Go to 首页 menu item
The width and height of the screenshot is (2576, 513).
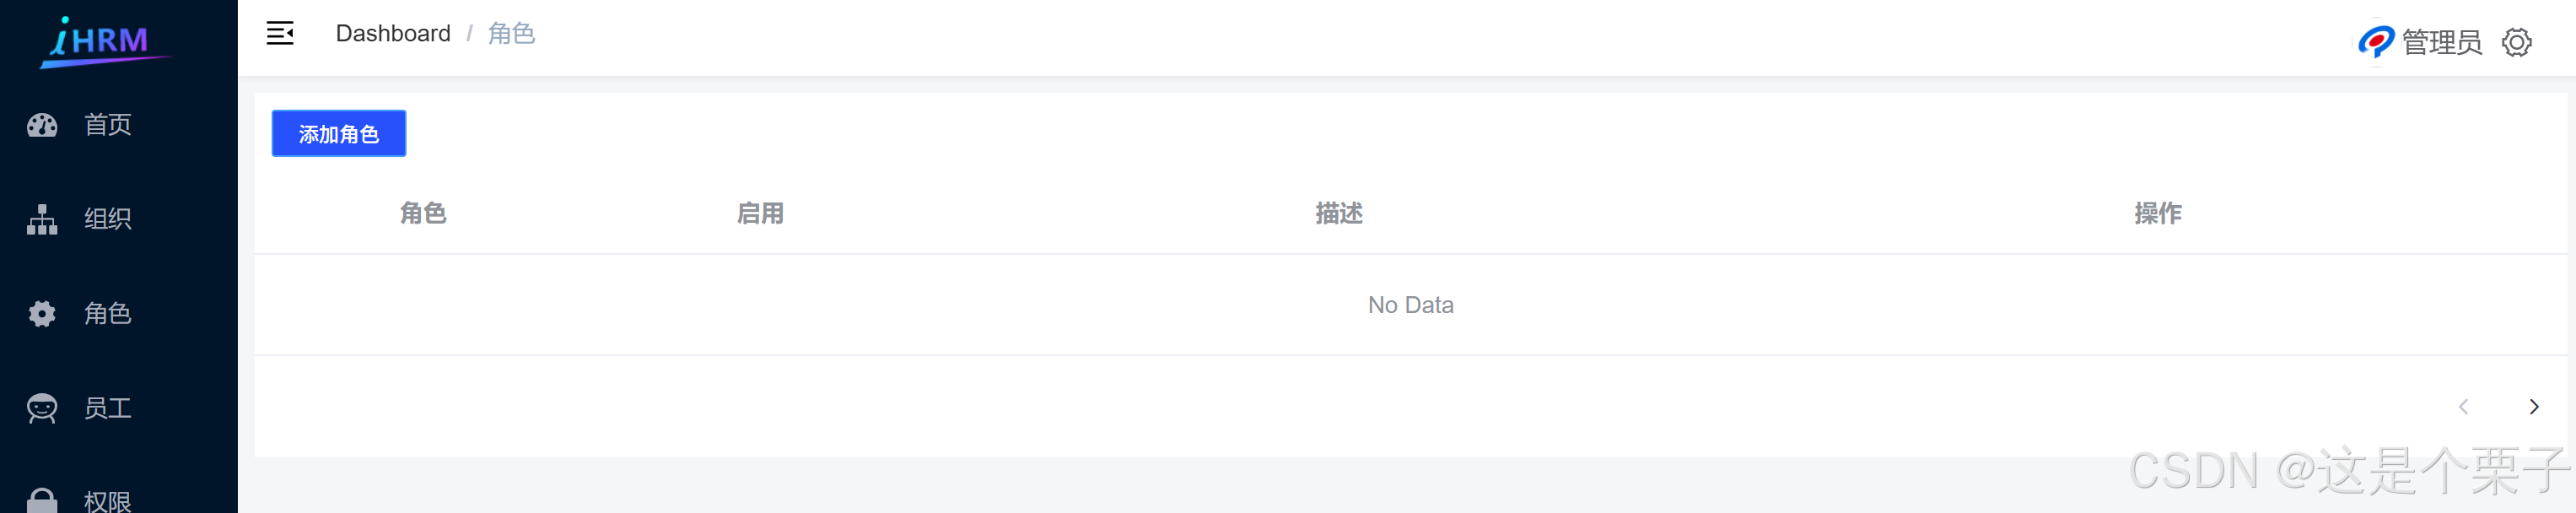119,125
